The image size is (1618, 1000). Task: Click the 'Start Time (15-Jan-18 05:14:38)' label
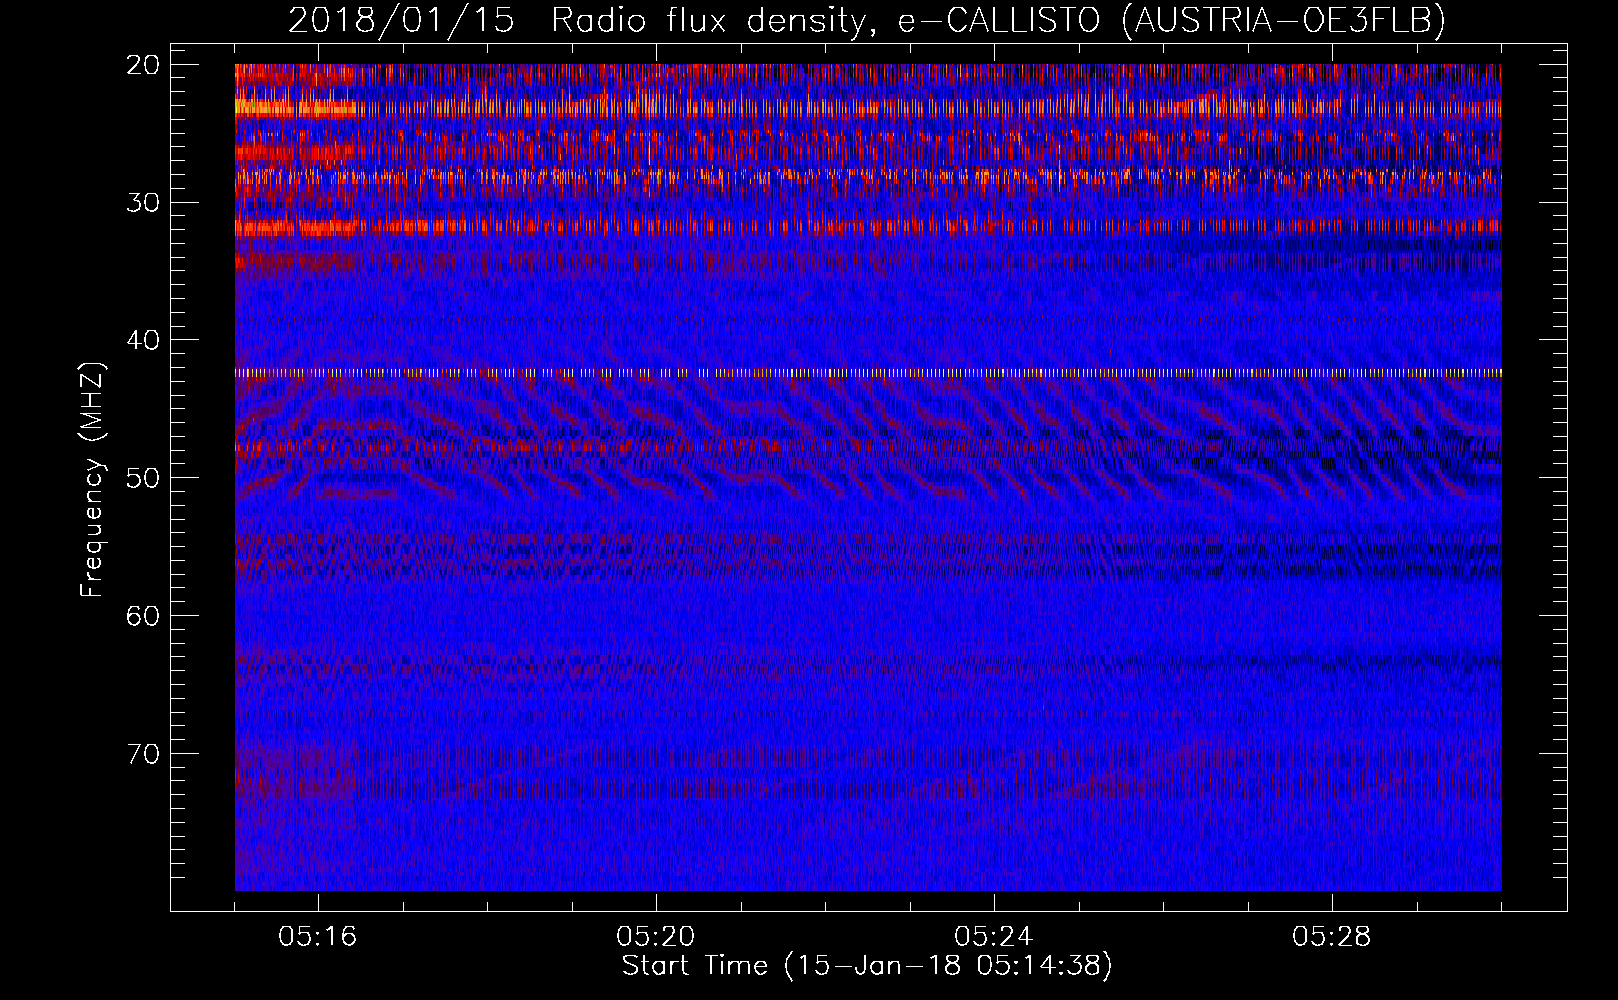click(867, 966)
